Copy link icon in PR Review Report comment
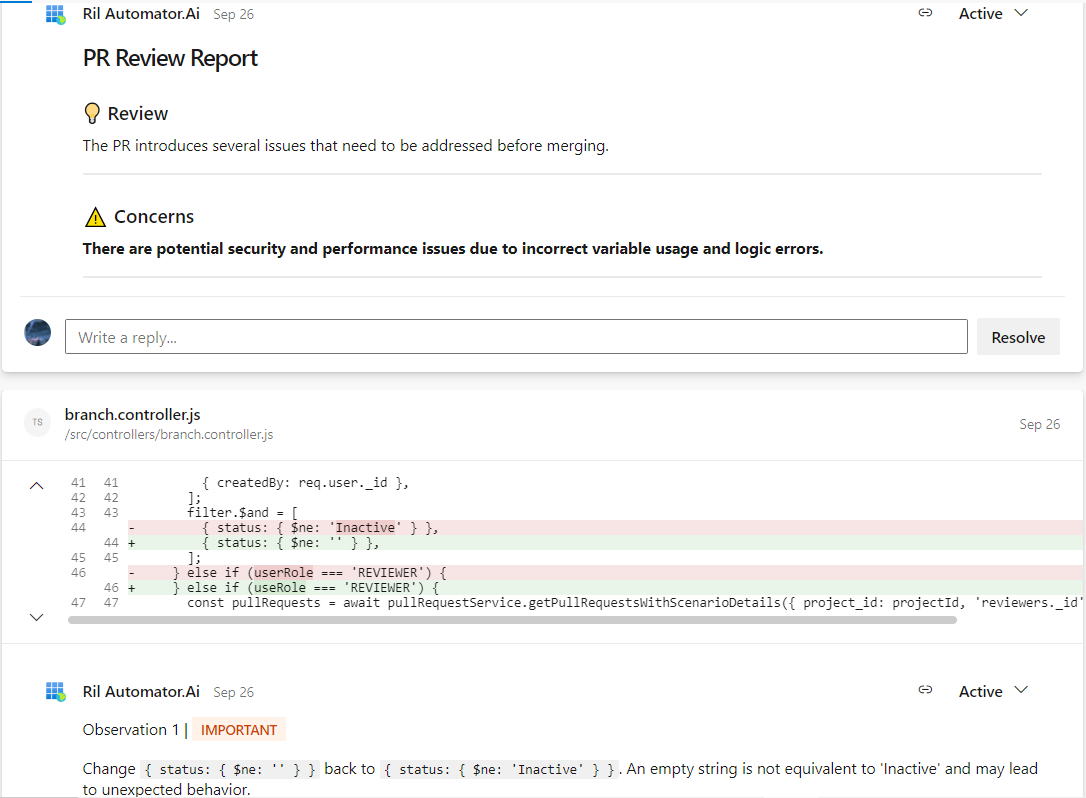The width and height of the screenshot is (1086, 798). [925, 13]
